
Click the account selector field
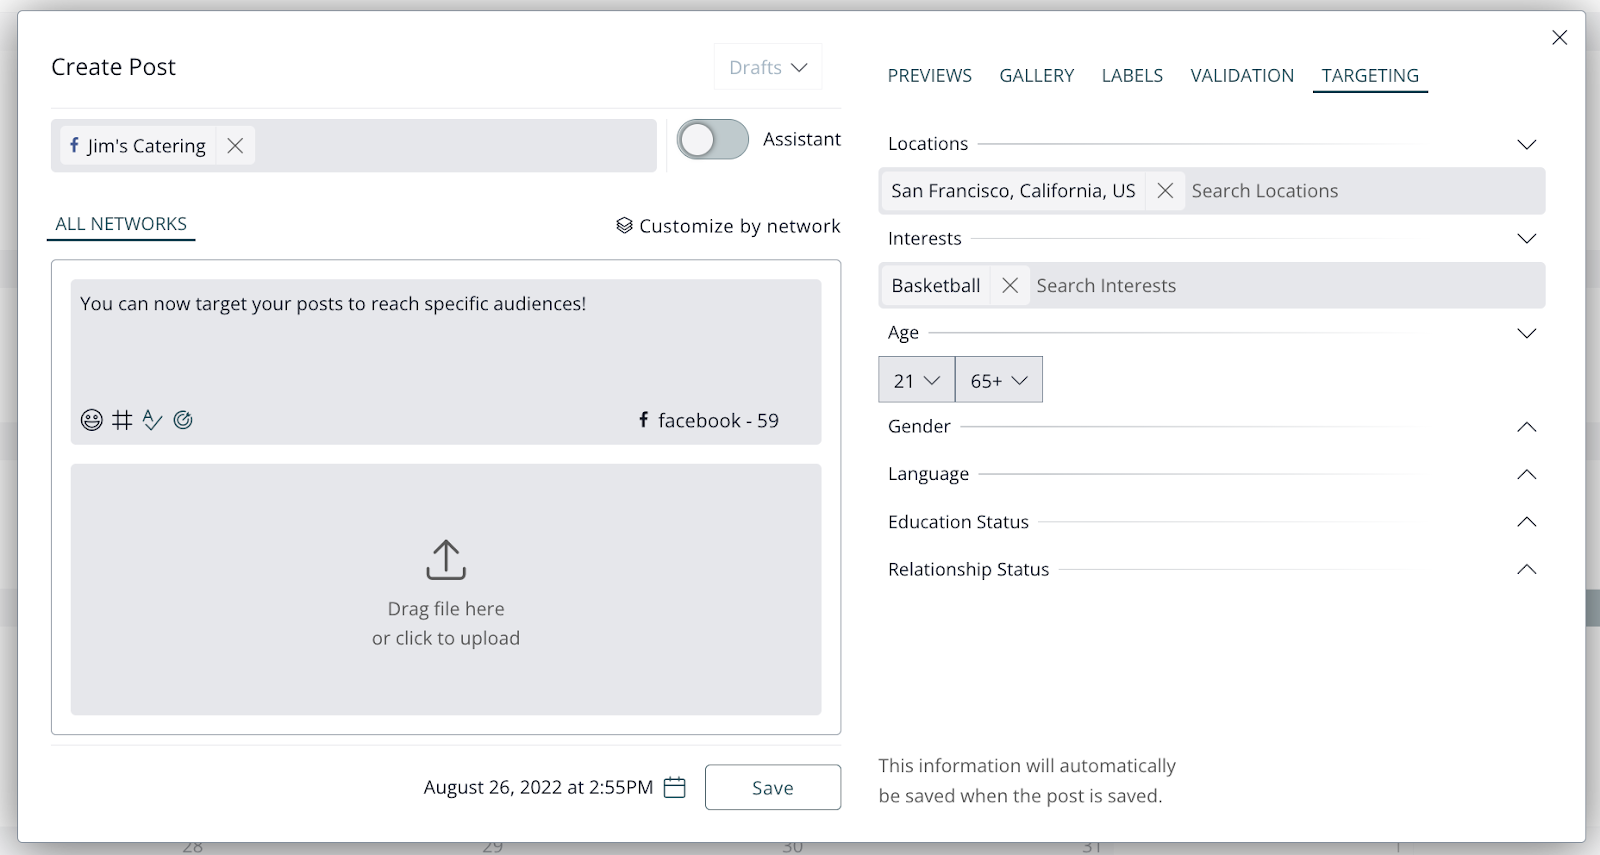[354, 146]
